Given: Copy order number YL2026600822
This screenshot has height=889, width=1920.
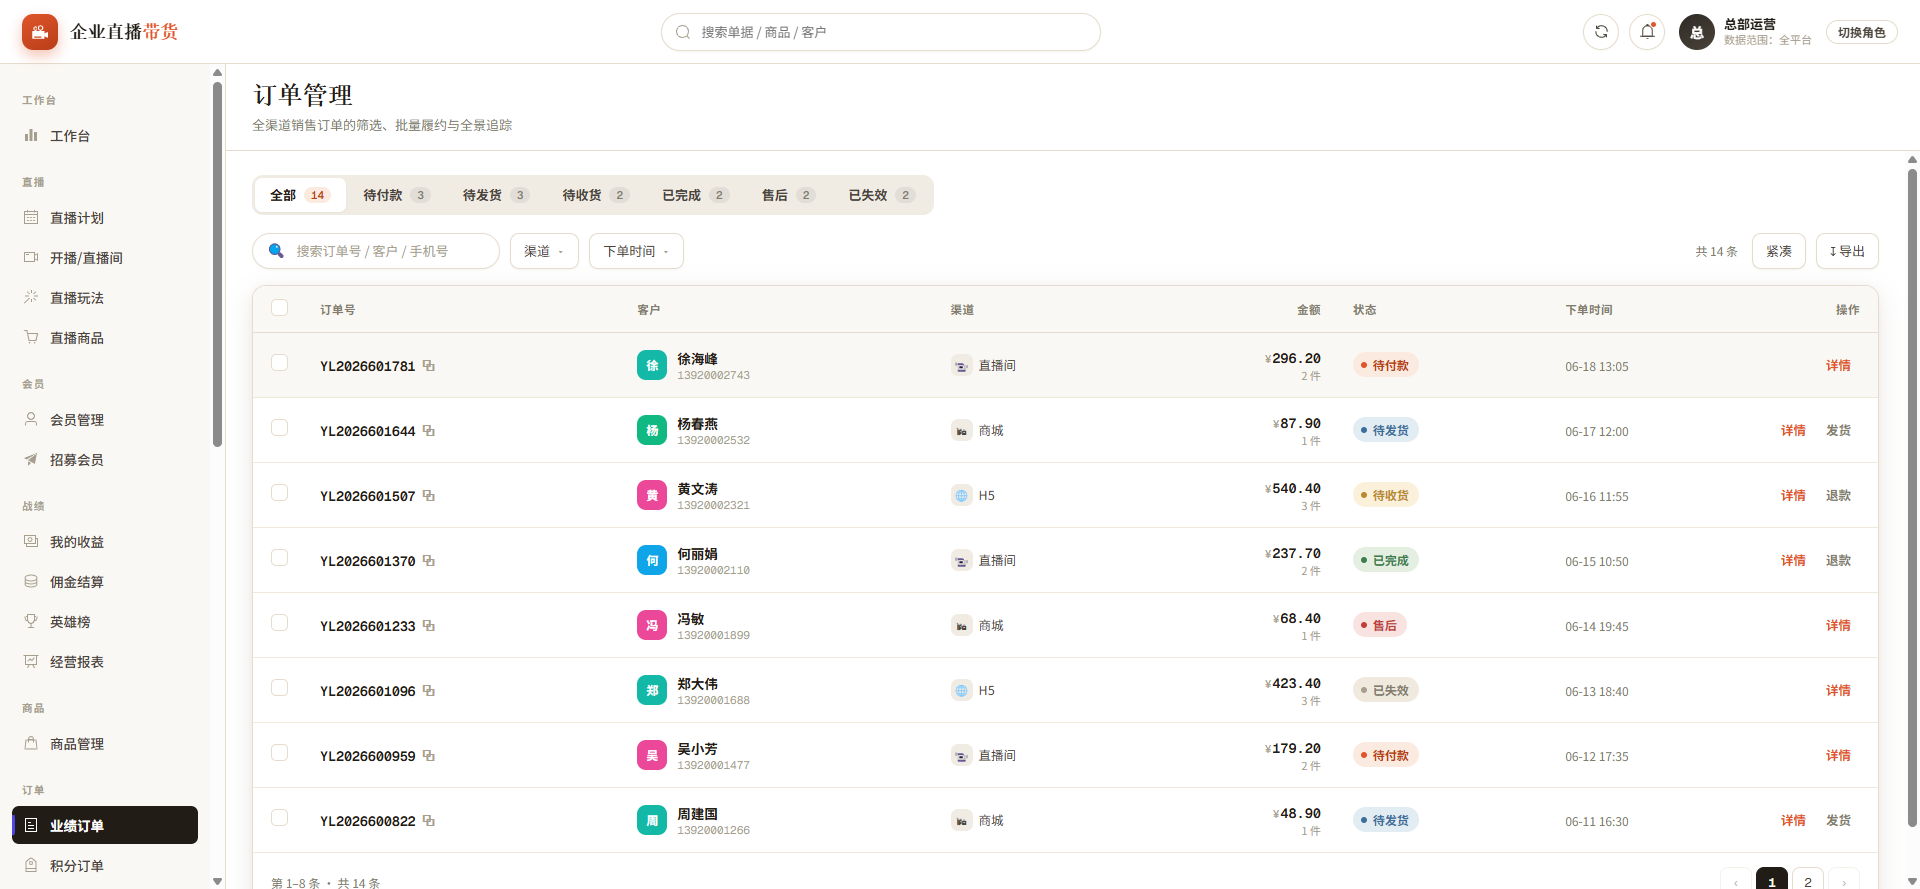Looking at the screenshot, I should coord(429,821).
